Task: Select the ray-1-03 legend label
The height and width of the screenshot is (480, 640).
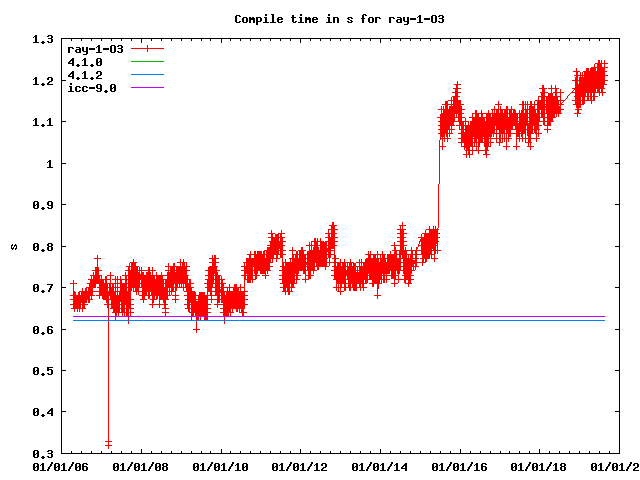Action: (x=94, y=48)
